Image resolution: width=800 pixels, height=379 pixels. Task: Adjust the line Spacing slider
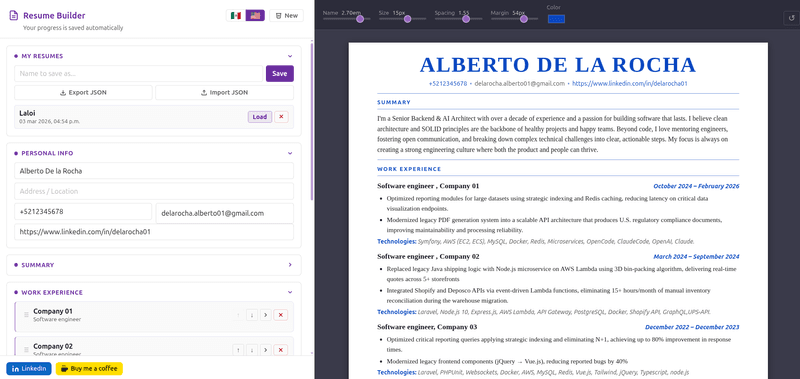tap(465, 19)
